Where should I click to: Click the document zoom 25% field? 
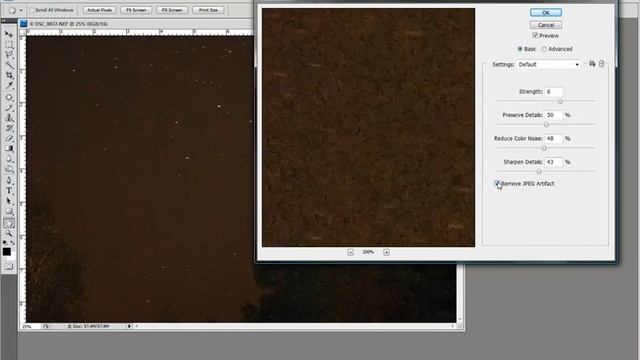[31, 327]
